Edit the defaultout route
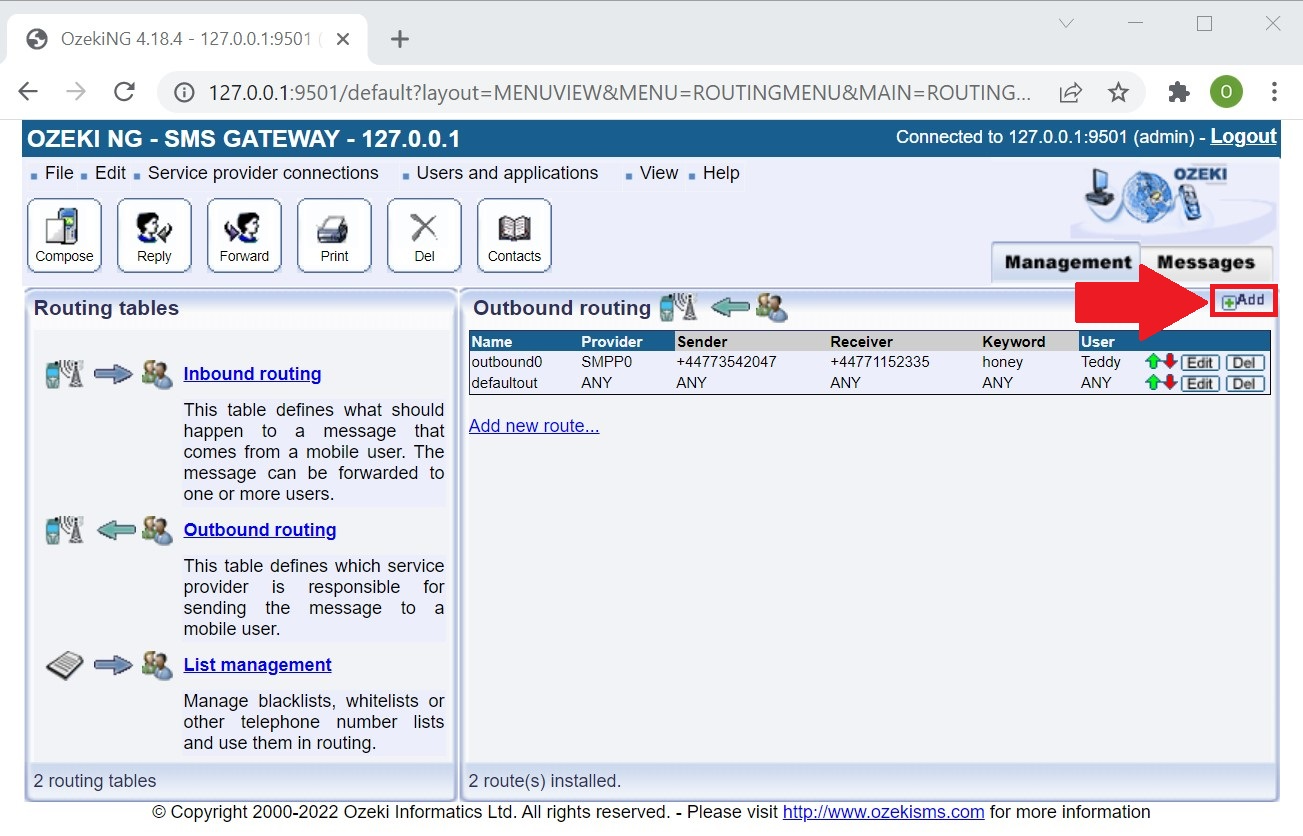The image size is (1303, 836). 1200,383
